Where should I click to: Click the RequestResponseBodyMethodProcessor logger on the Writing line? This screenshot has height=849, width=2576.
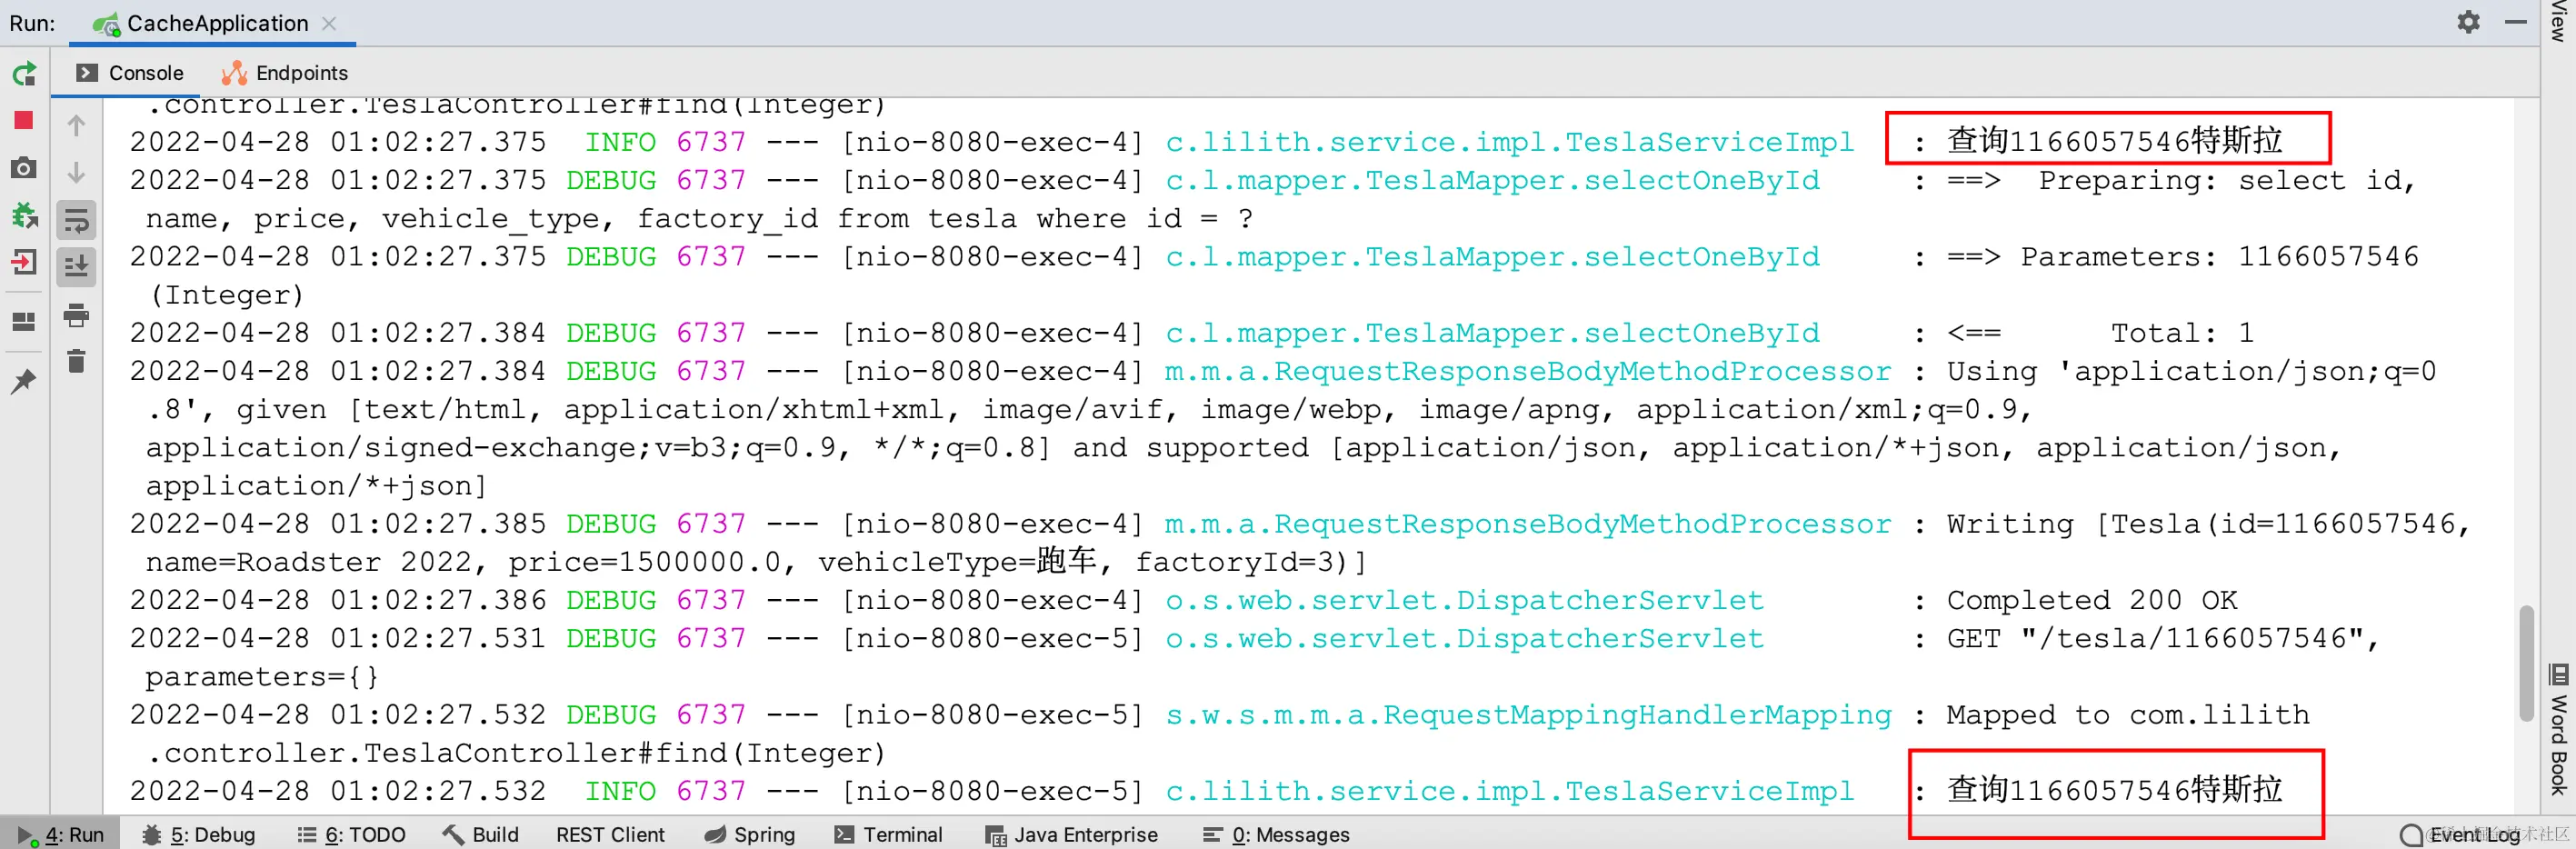[x=1528, y=524]
